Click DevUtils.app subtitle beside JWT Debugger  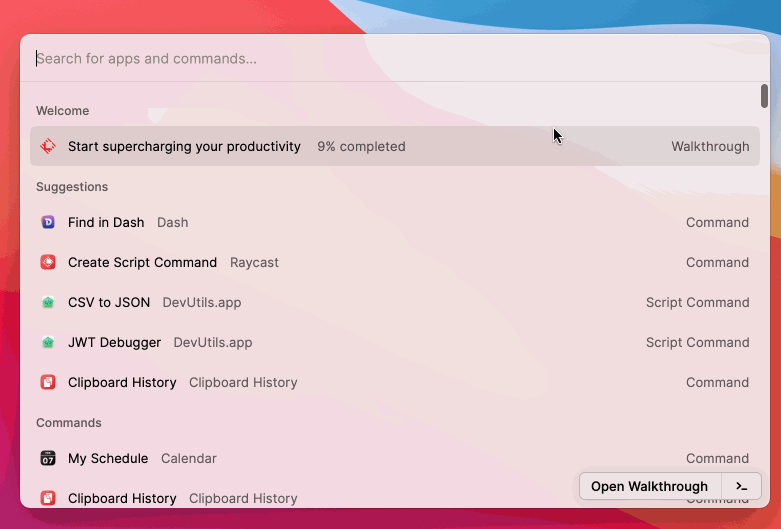point(213,342)
